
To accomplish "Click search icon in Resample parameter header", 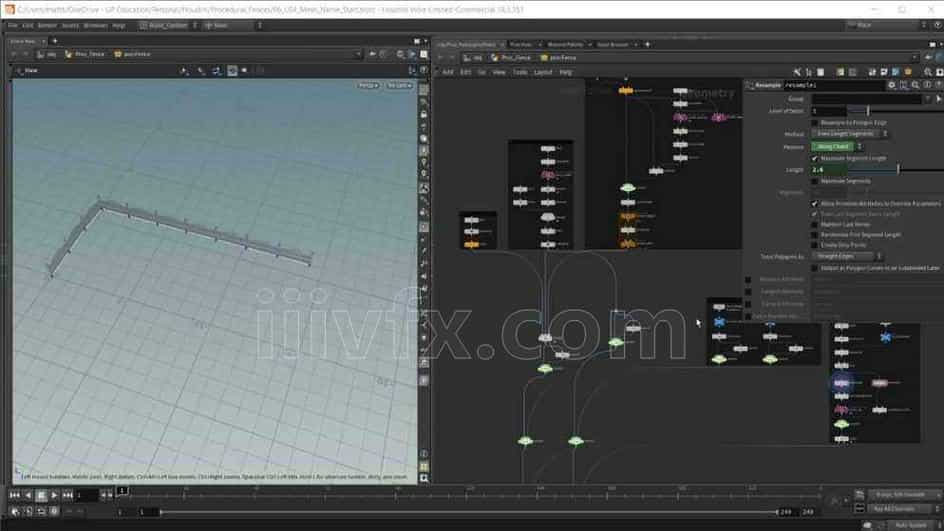I will point(916,85).
